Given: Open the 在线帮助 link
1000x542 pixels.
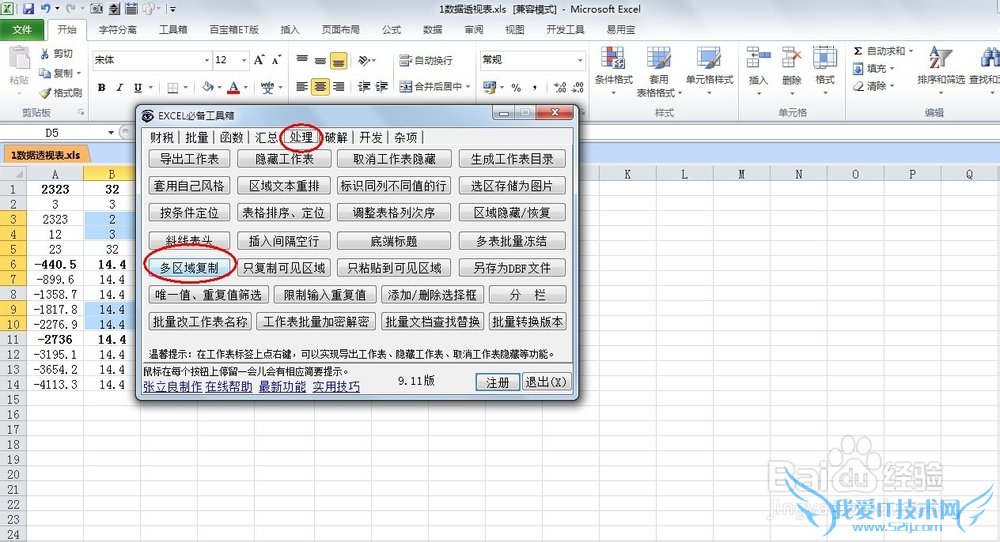Looking at the screenshot, I should point(229,386).
